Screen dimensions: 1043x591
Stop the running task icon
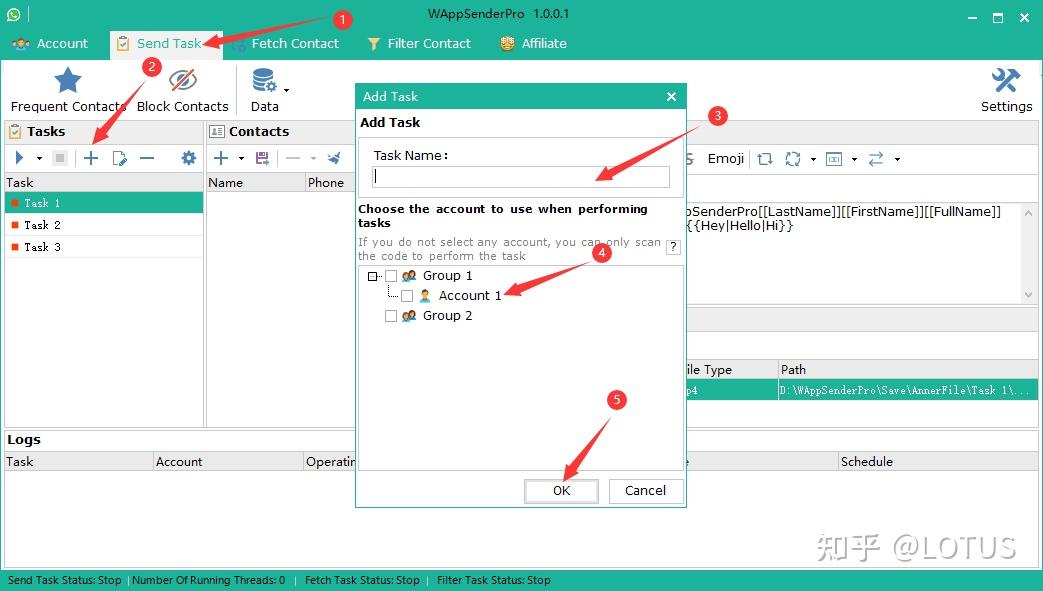tap(60, 158)
